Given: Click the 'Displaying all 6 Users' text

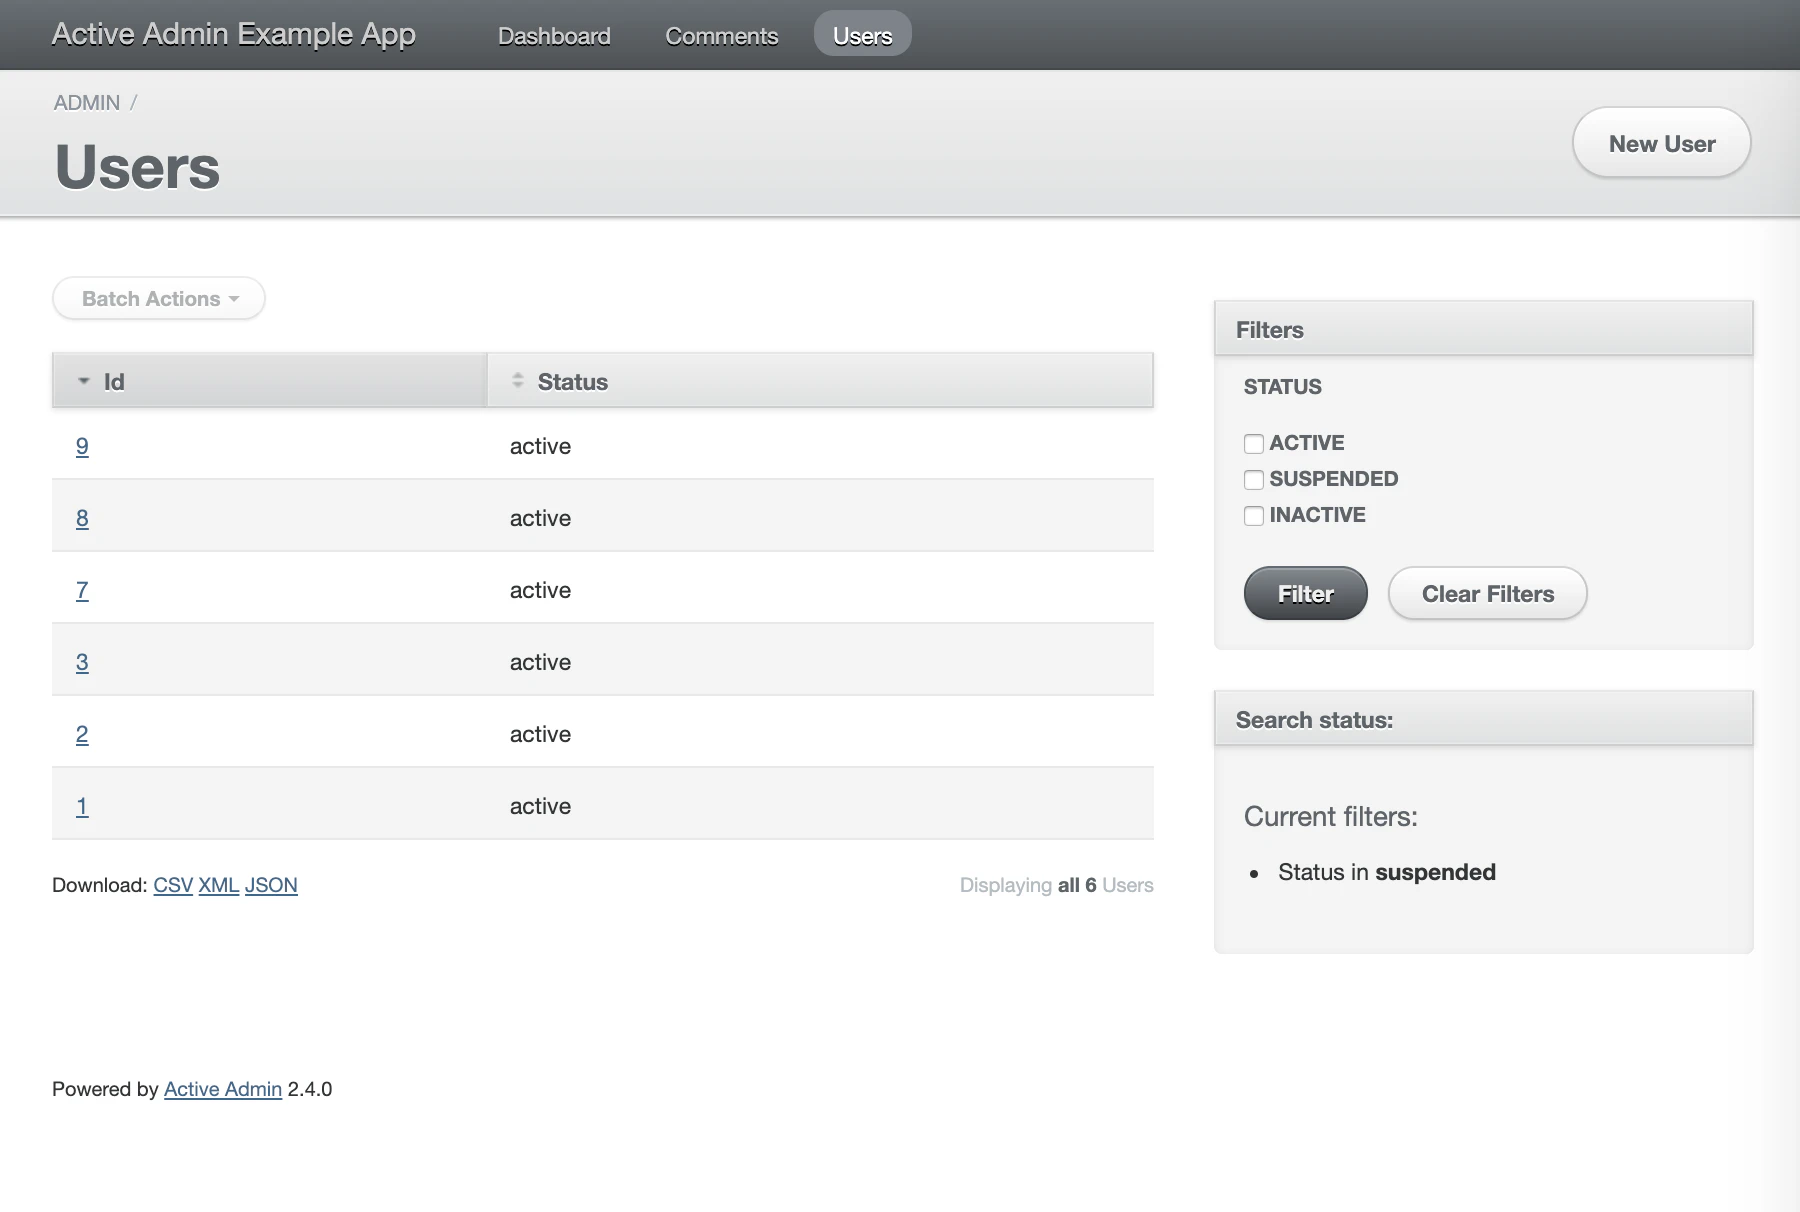Looking at the screenshot, I should (1056, 885).
